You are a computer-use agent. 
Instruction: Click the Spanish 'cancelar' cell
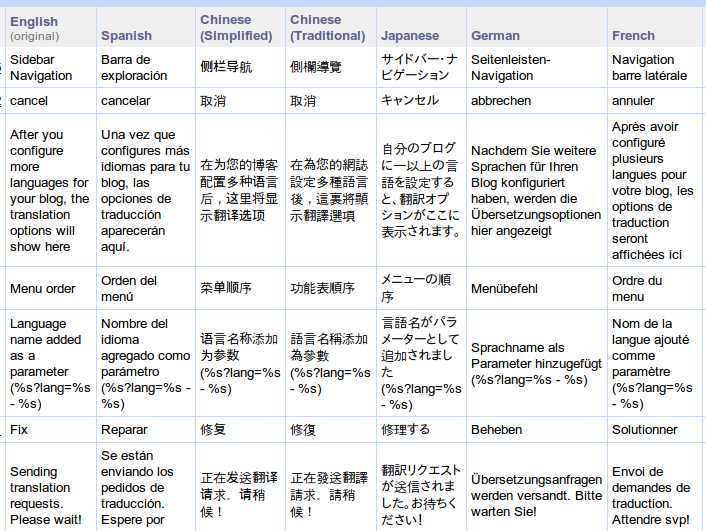pyautogui.click(x=146, y=101)
